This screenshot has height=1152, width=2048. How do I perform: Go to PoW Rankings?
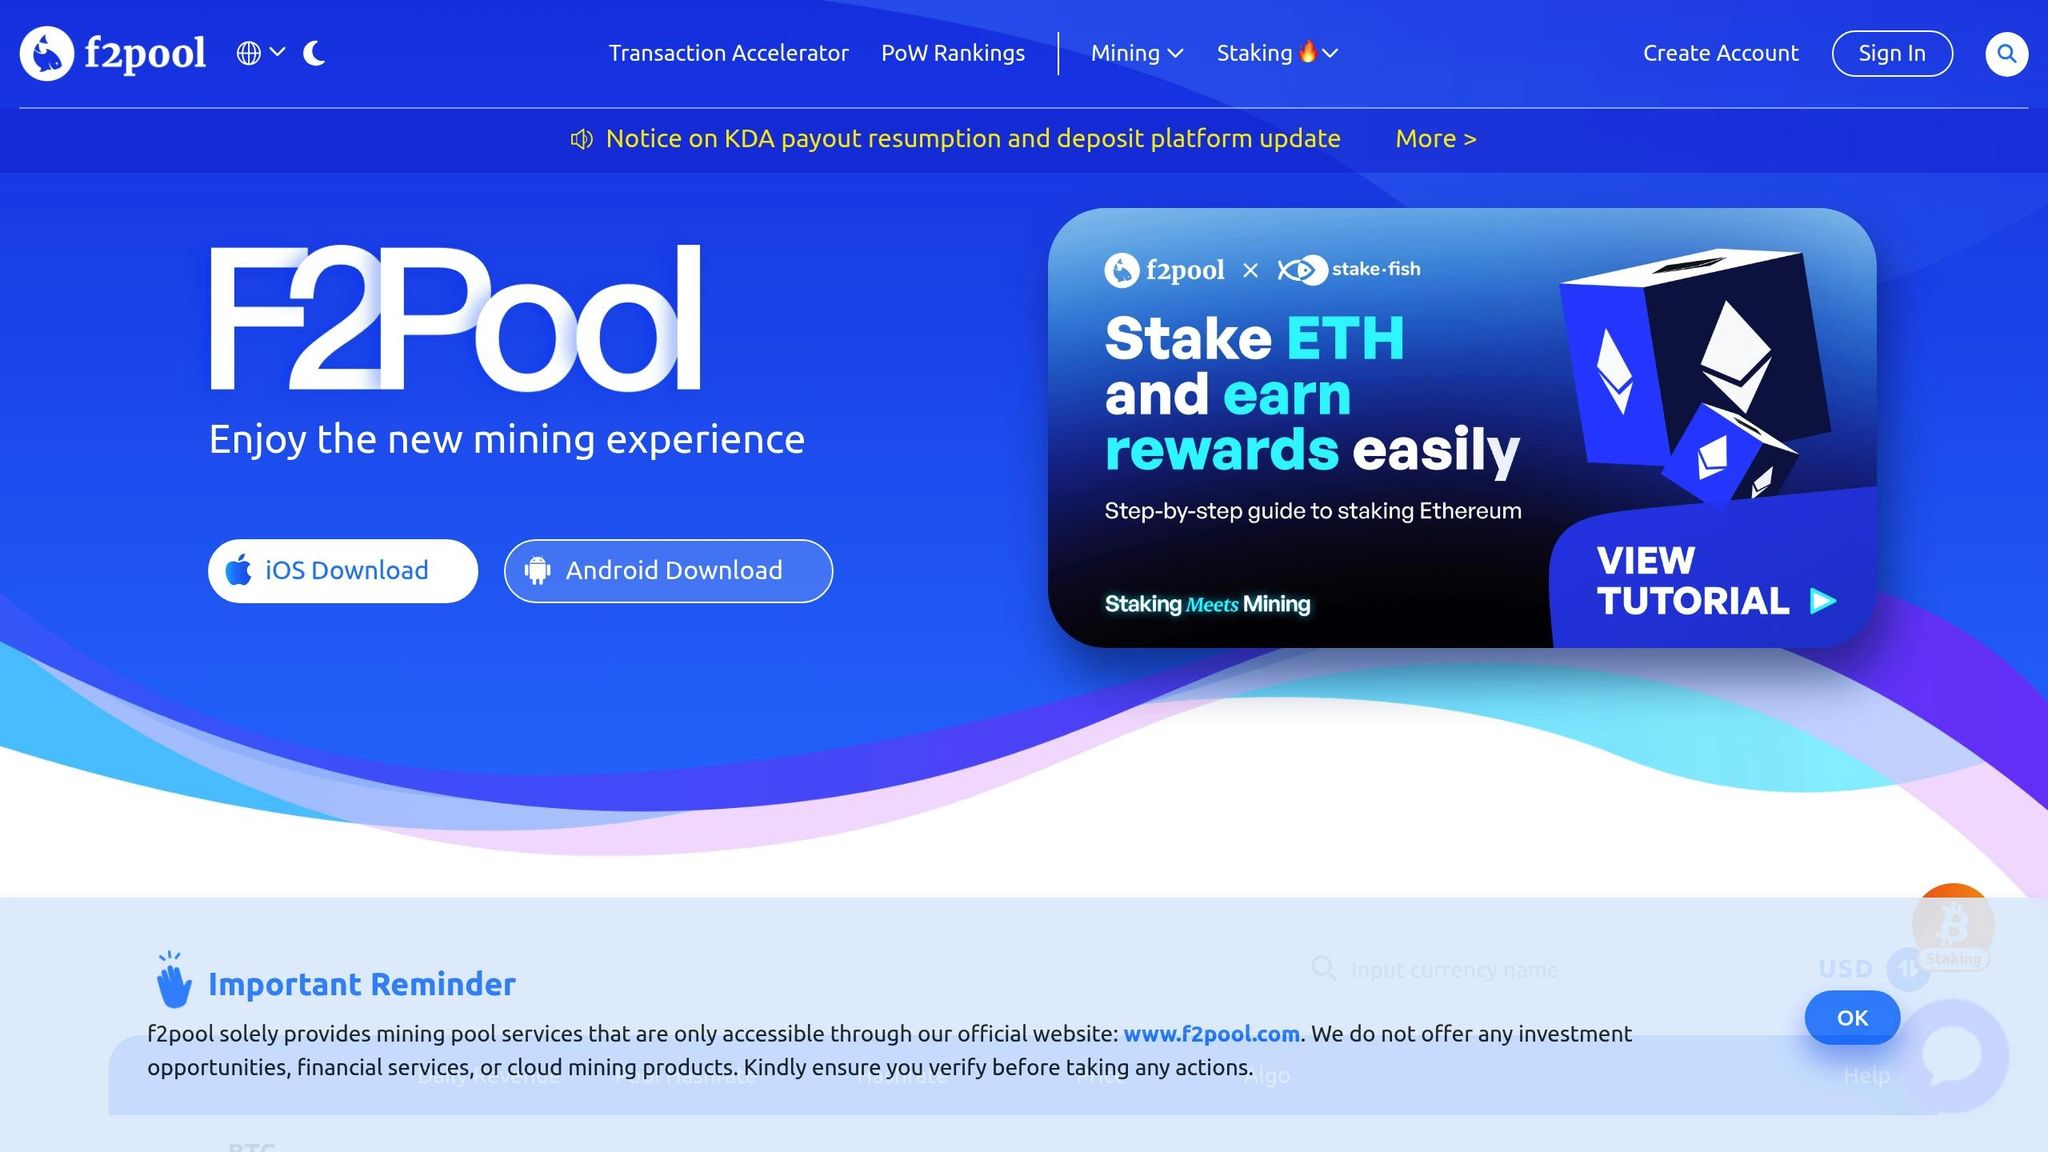click(x=952, y=53)
